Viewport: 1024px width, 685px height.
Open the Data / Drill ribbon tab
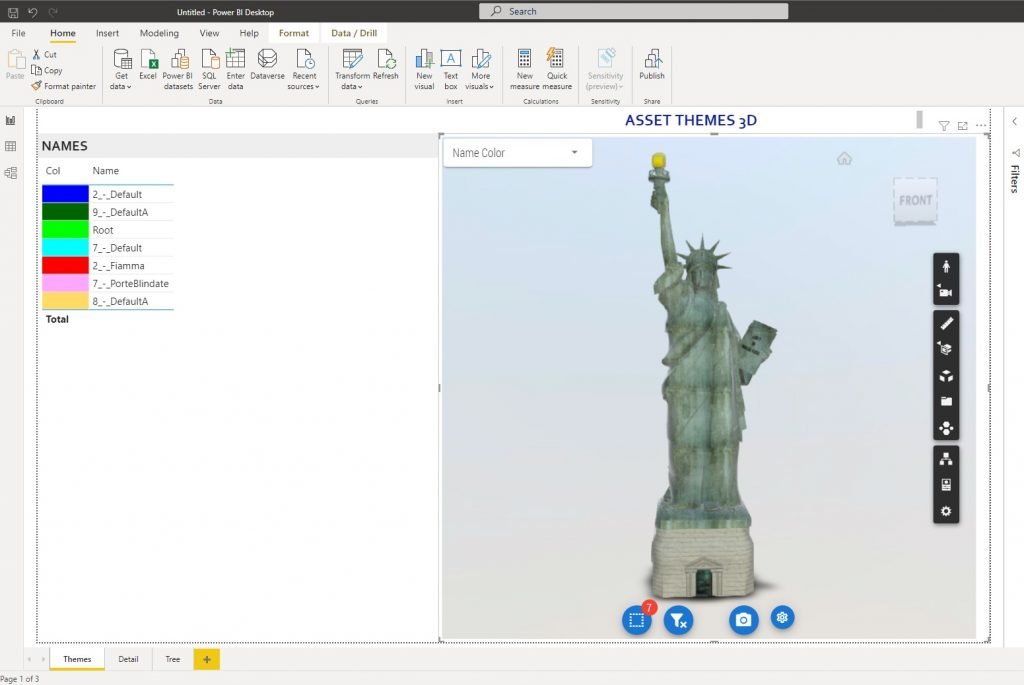pos(354,33)
